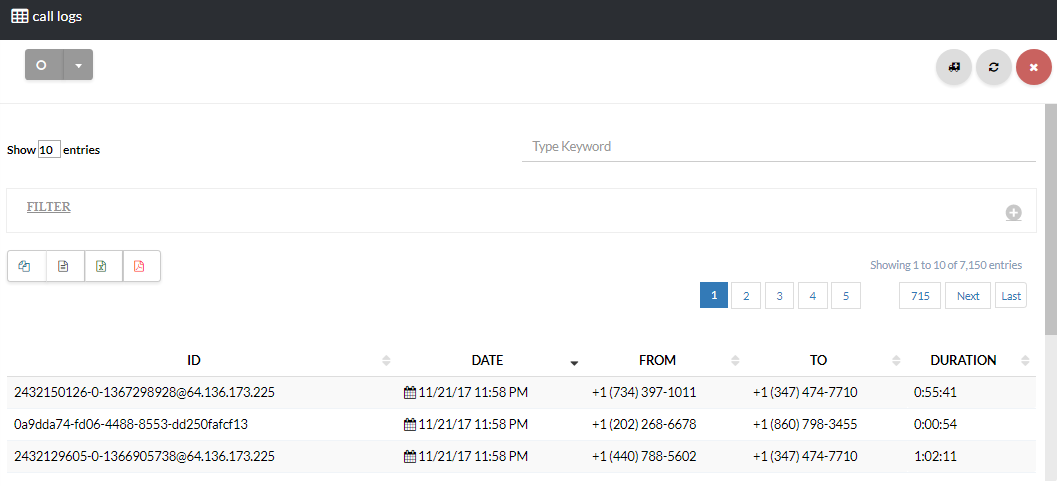Refresh the call logs list
Viewport: 1057px width, 486px height.
pyautogui.click(x=993, y=67)
